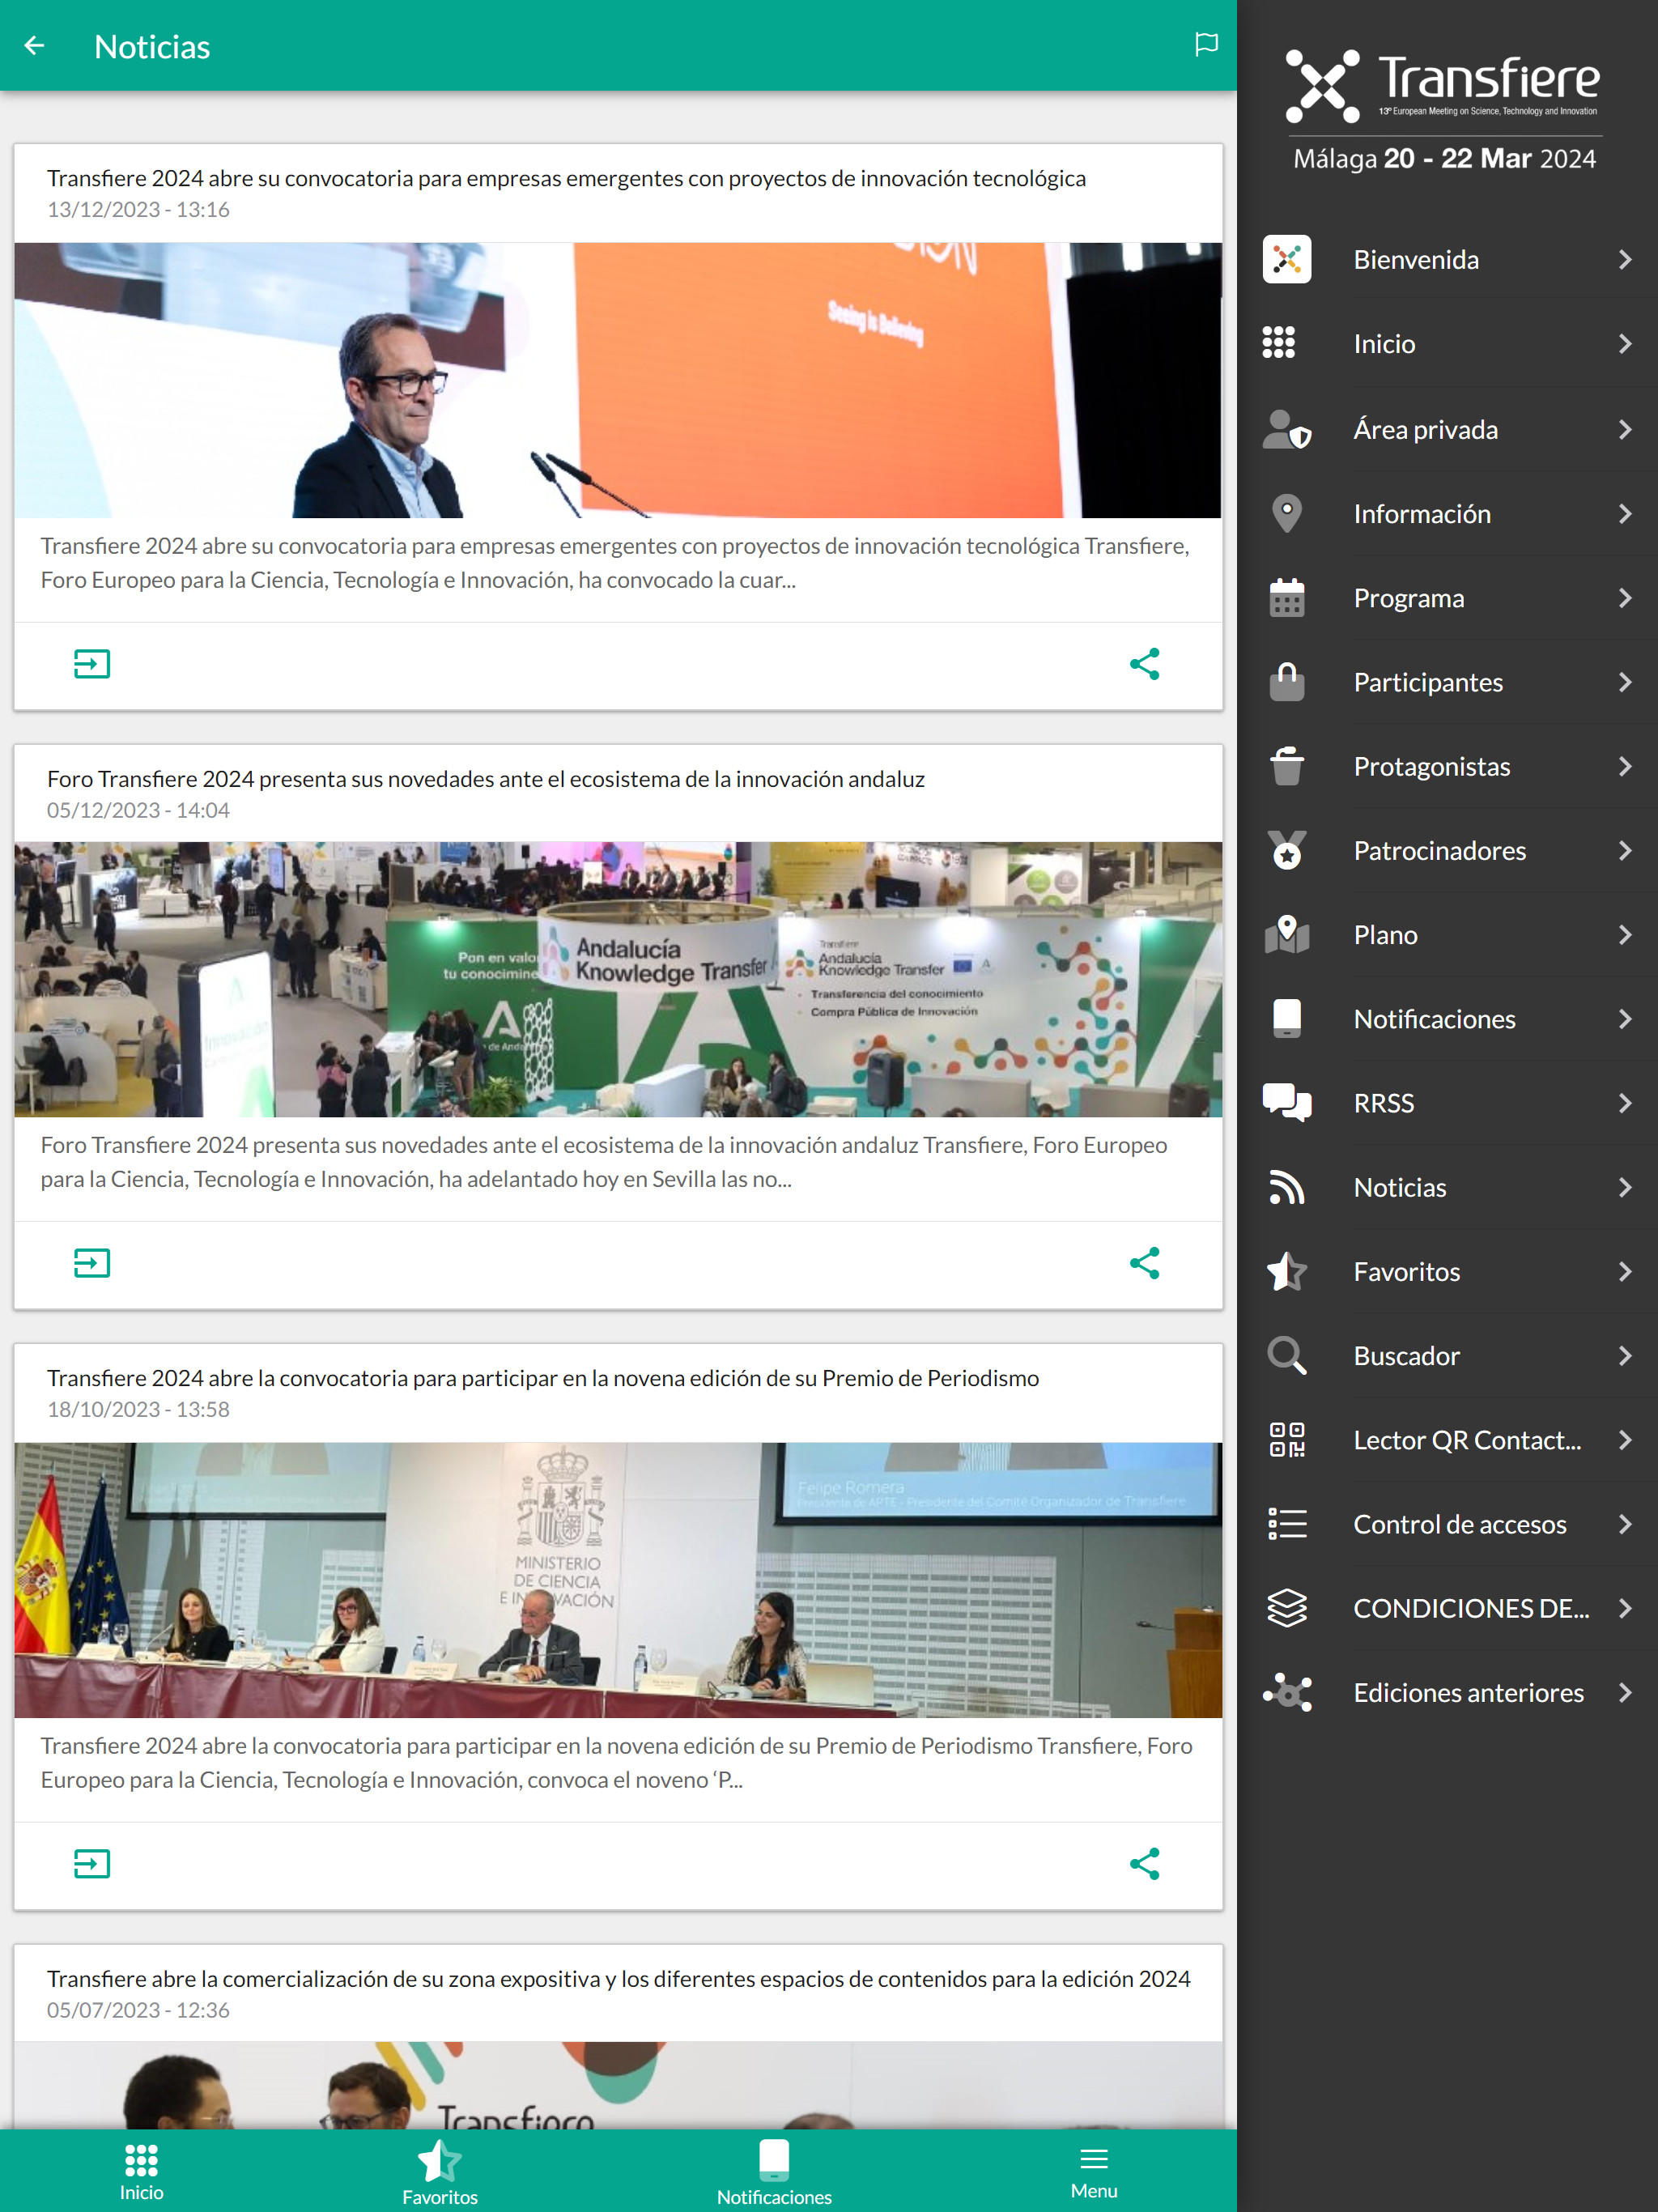Switch to Favoritos in bottom navigation
1658x2212 pixels.
click(x=440, y=2172)
